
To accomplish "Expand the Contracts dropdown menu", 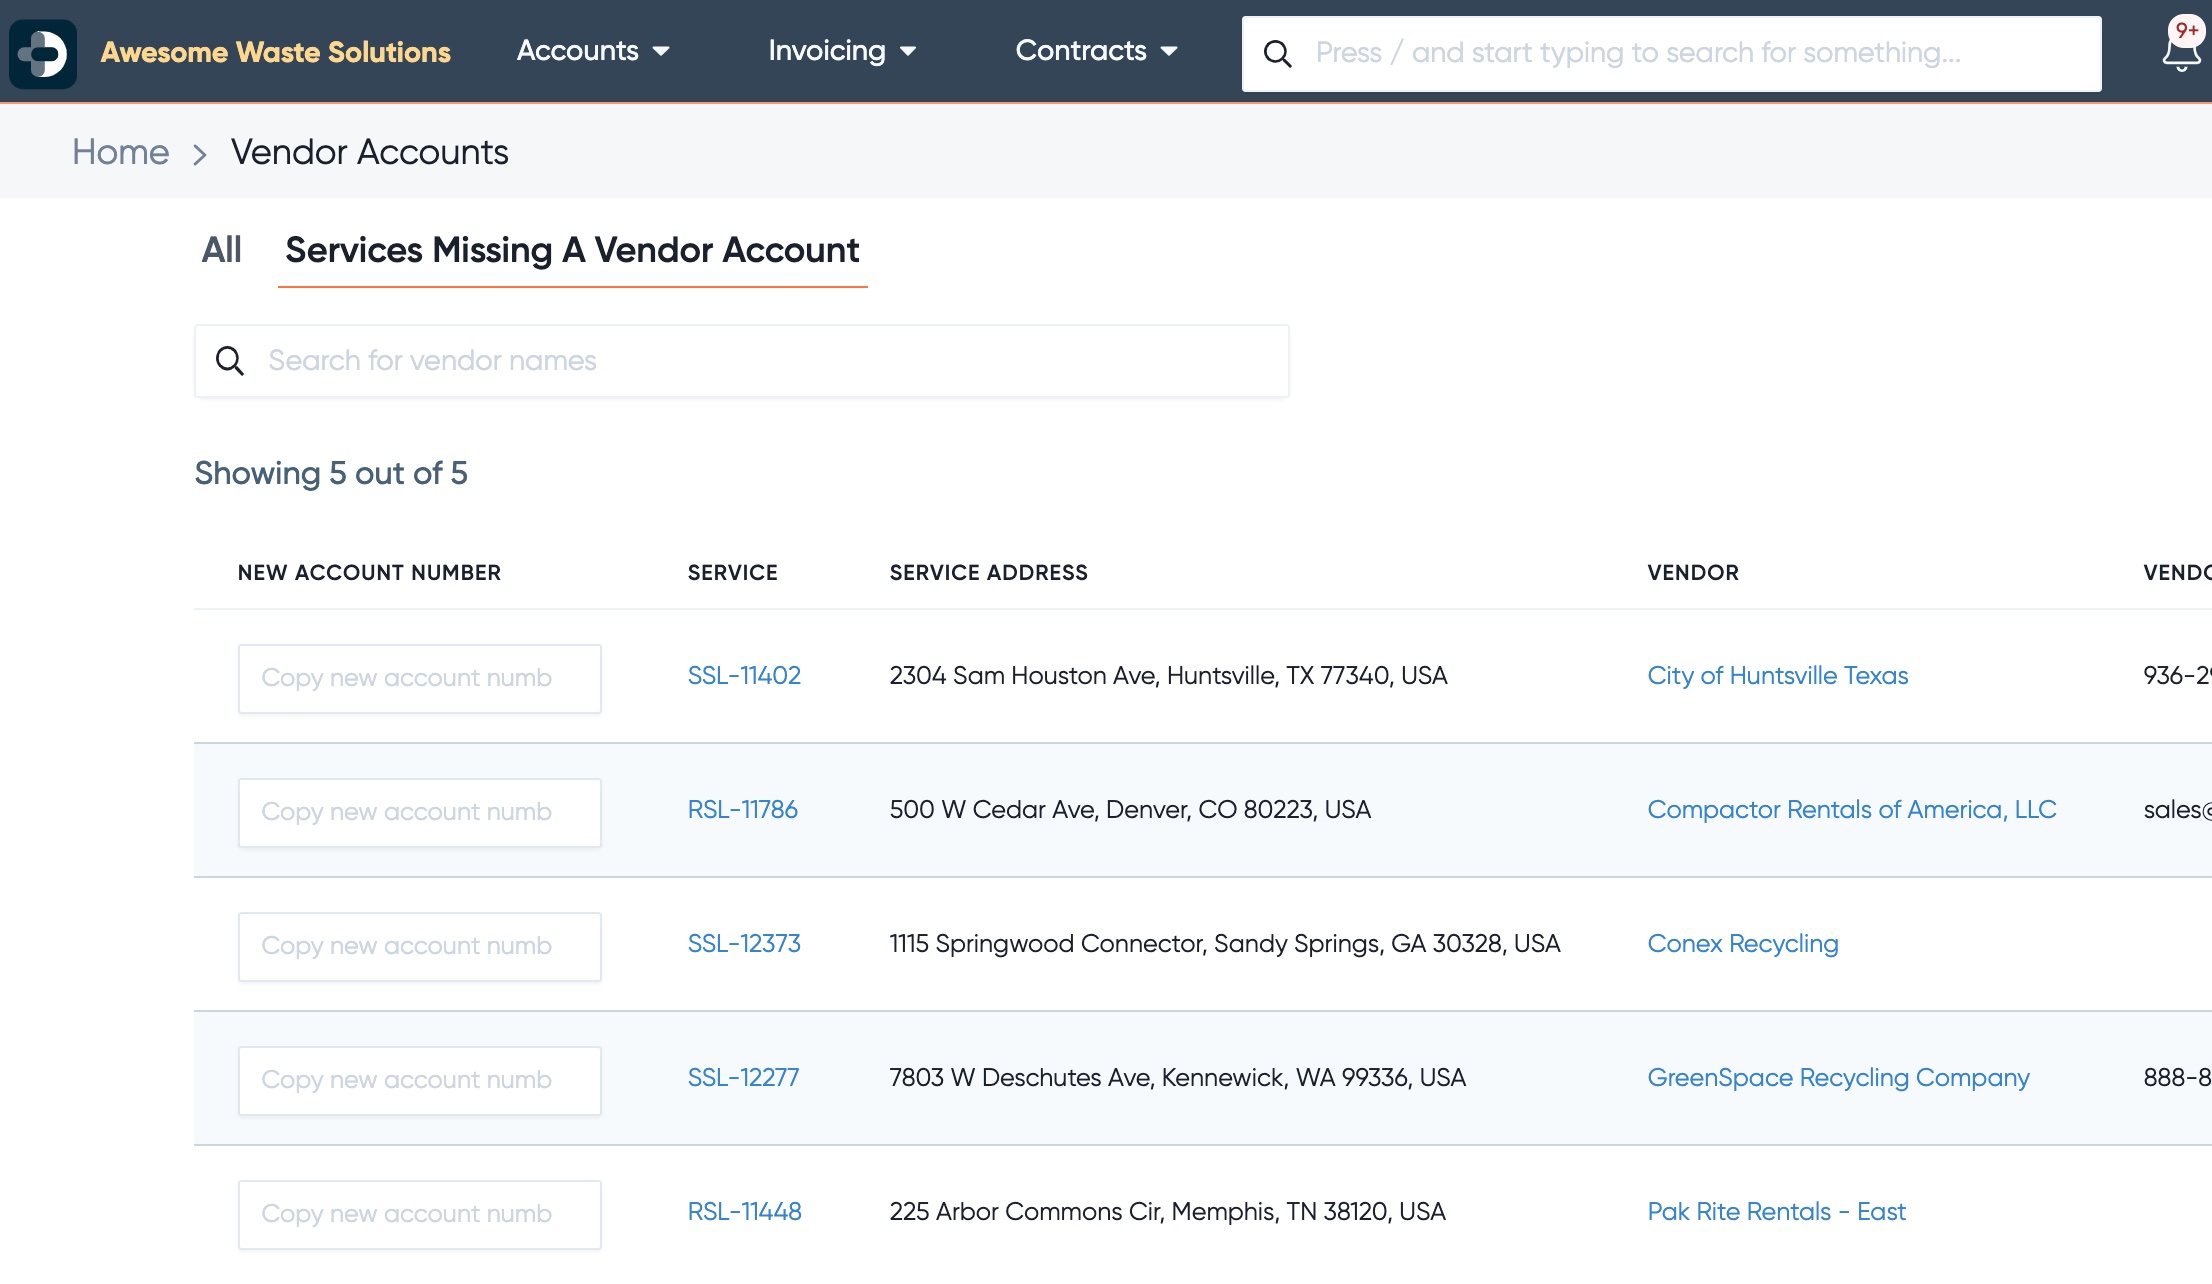I will 1097,51.
